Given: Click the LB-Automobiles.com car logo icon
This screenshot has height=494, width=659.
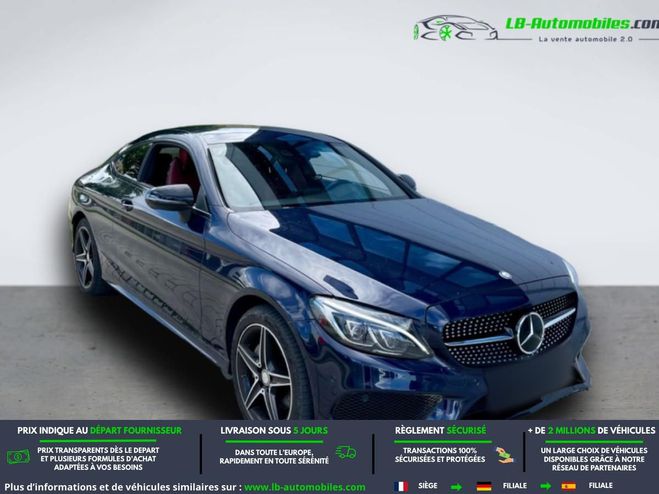Looking at the screenshot, I should pyautogui.click(x=456, y=28).
